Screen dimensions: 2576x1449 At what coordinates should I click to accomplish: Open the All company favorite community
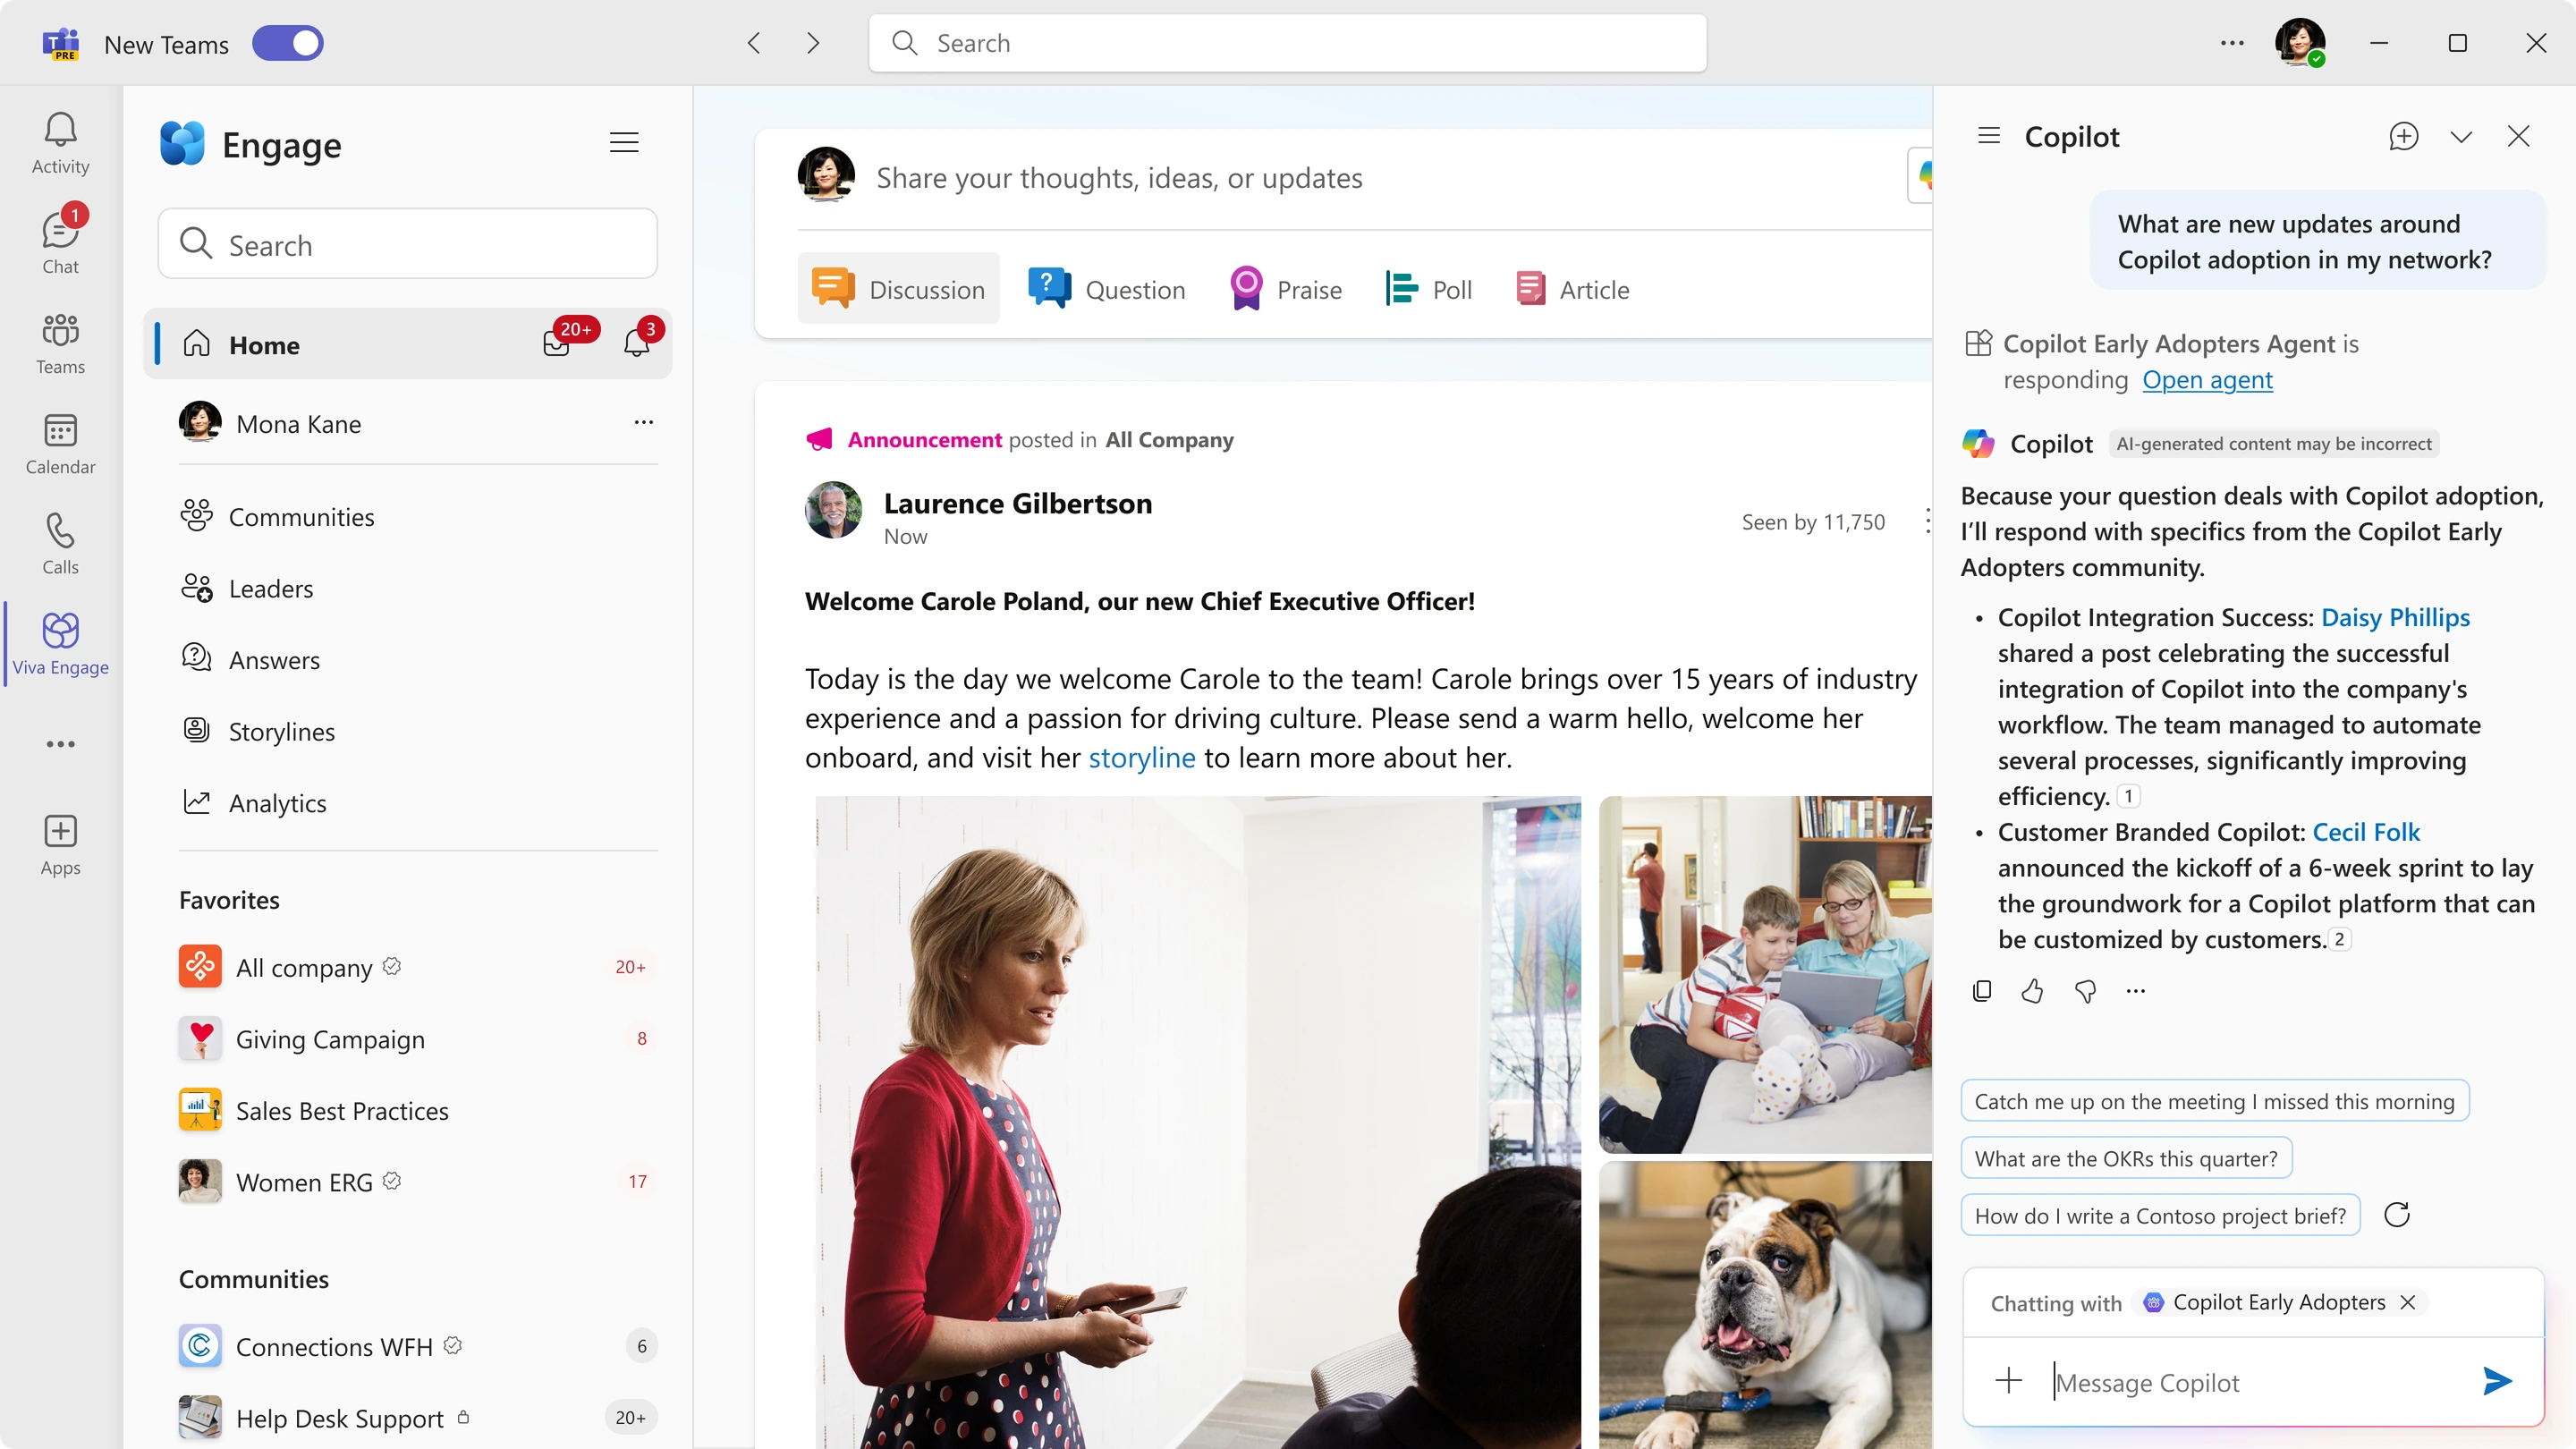pyautogui.click(x=417, y=967)
